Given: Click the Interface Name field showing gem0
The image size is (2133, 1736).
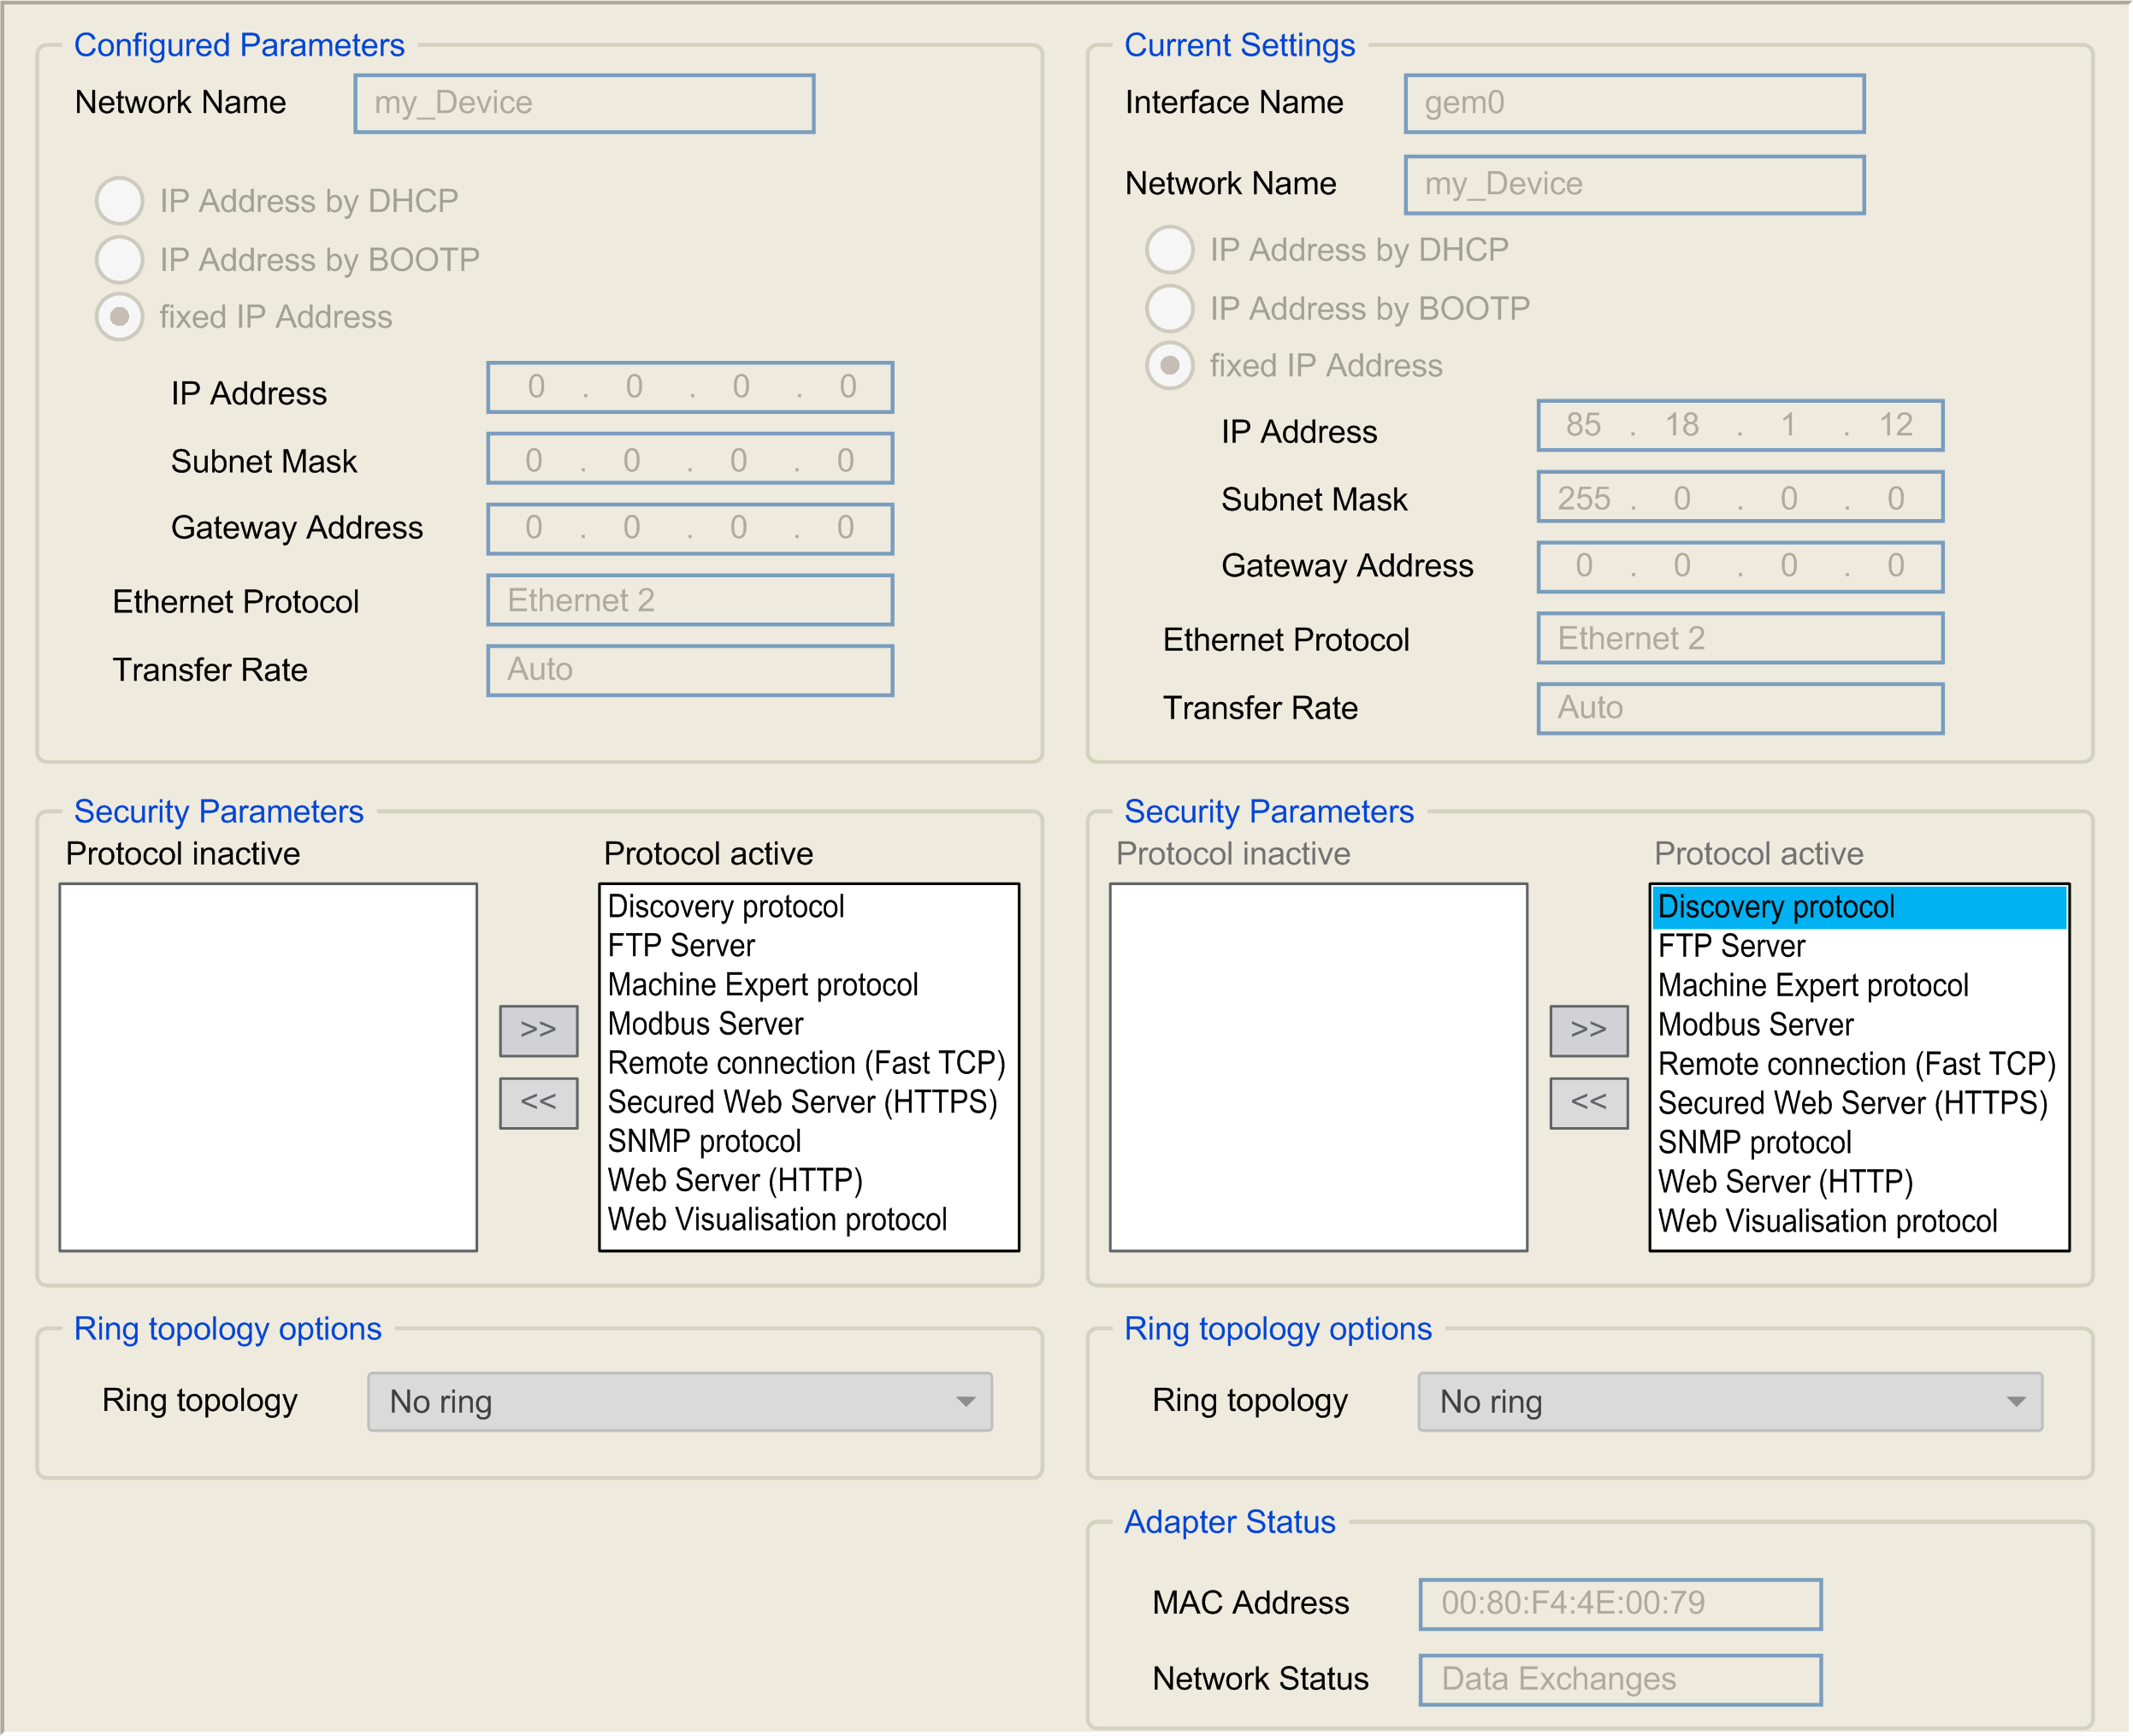Looking at the screenshot, I should pyautogui.click(x=1633, y=103).
